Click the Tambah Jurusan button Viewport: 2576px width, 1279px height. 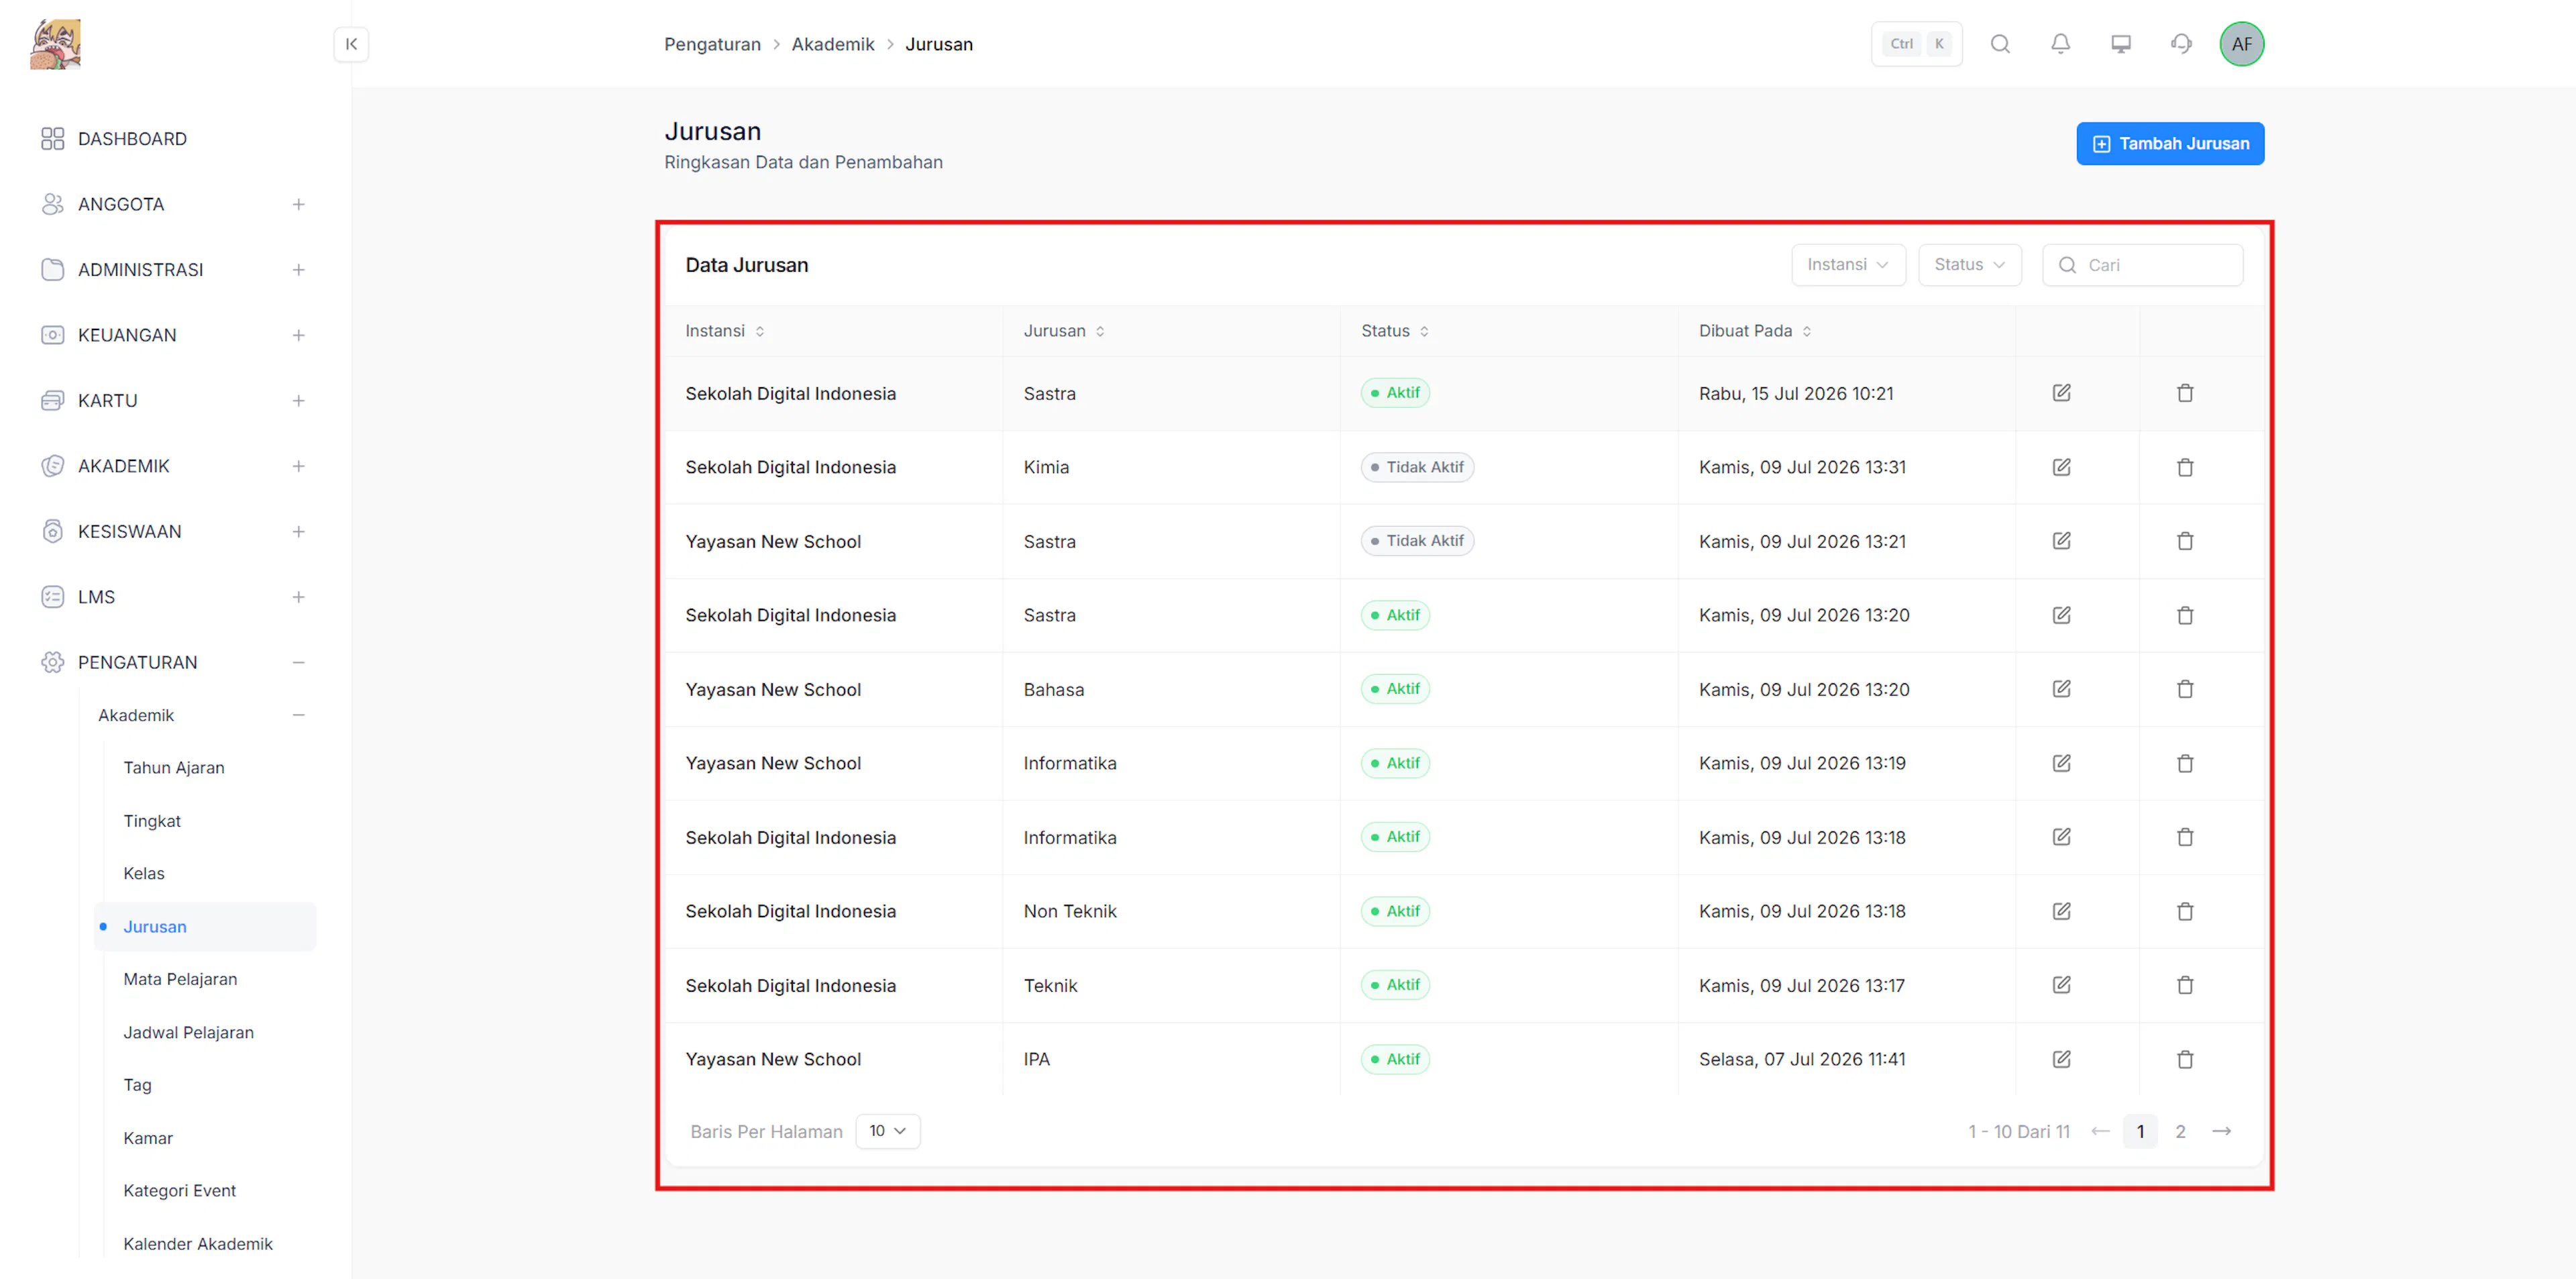tap(2169, 144)
